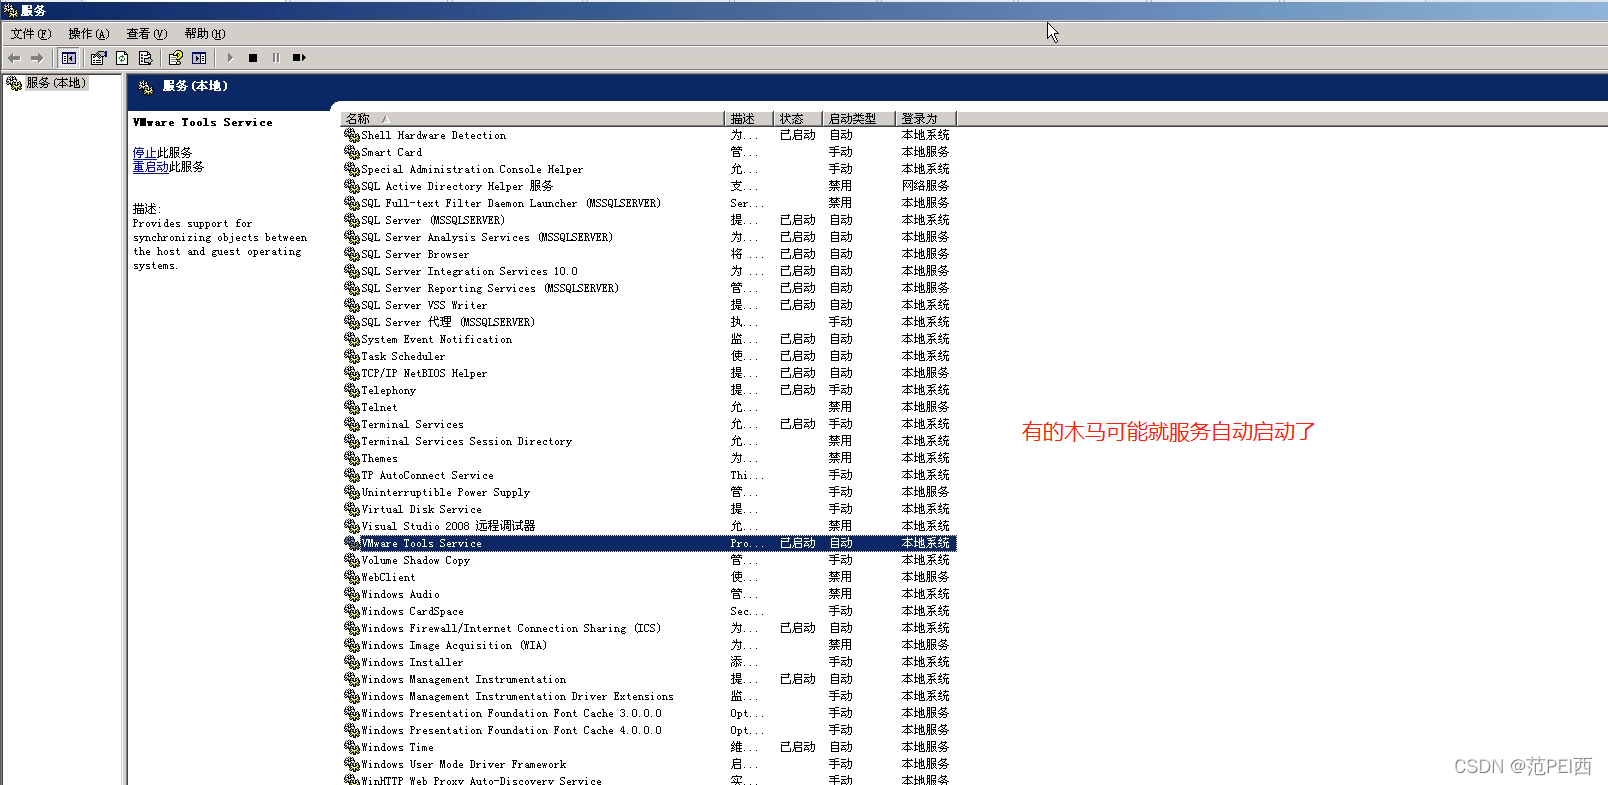The height and width of the screenshot is (785, 1608).
Task: Click the Pause Service icon
Action: click(x=276, y=58)
